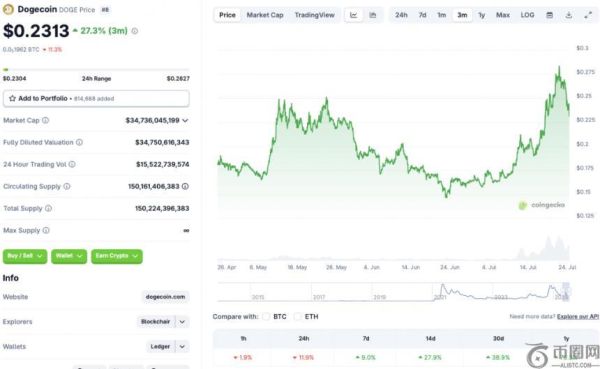
Task: Click the historical range navigator slider handle
Action: click(566, 292)
